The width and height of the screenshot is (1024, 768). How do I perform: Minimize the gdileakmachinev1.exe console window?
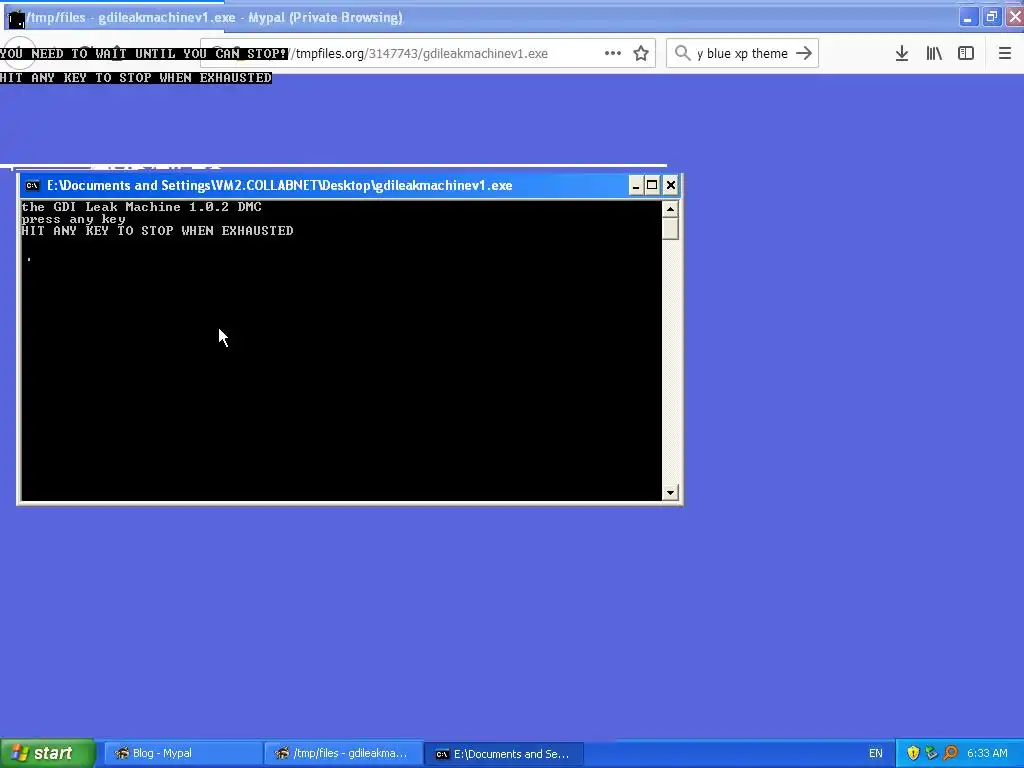tap(635, 185)
